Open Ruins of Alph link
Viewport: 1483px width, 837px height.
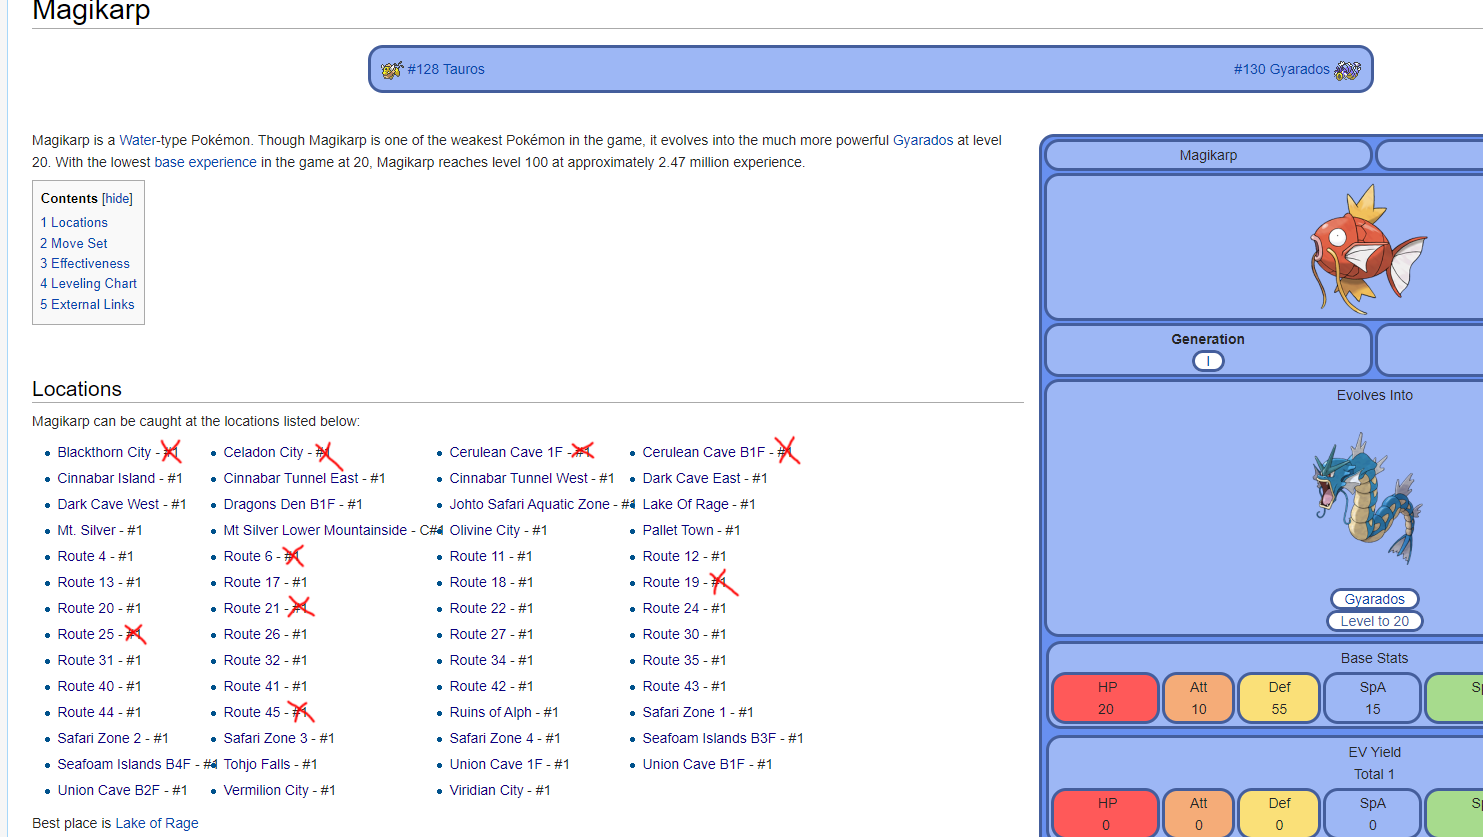click(x=491, y=712)
